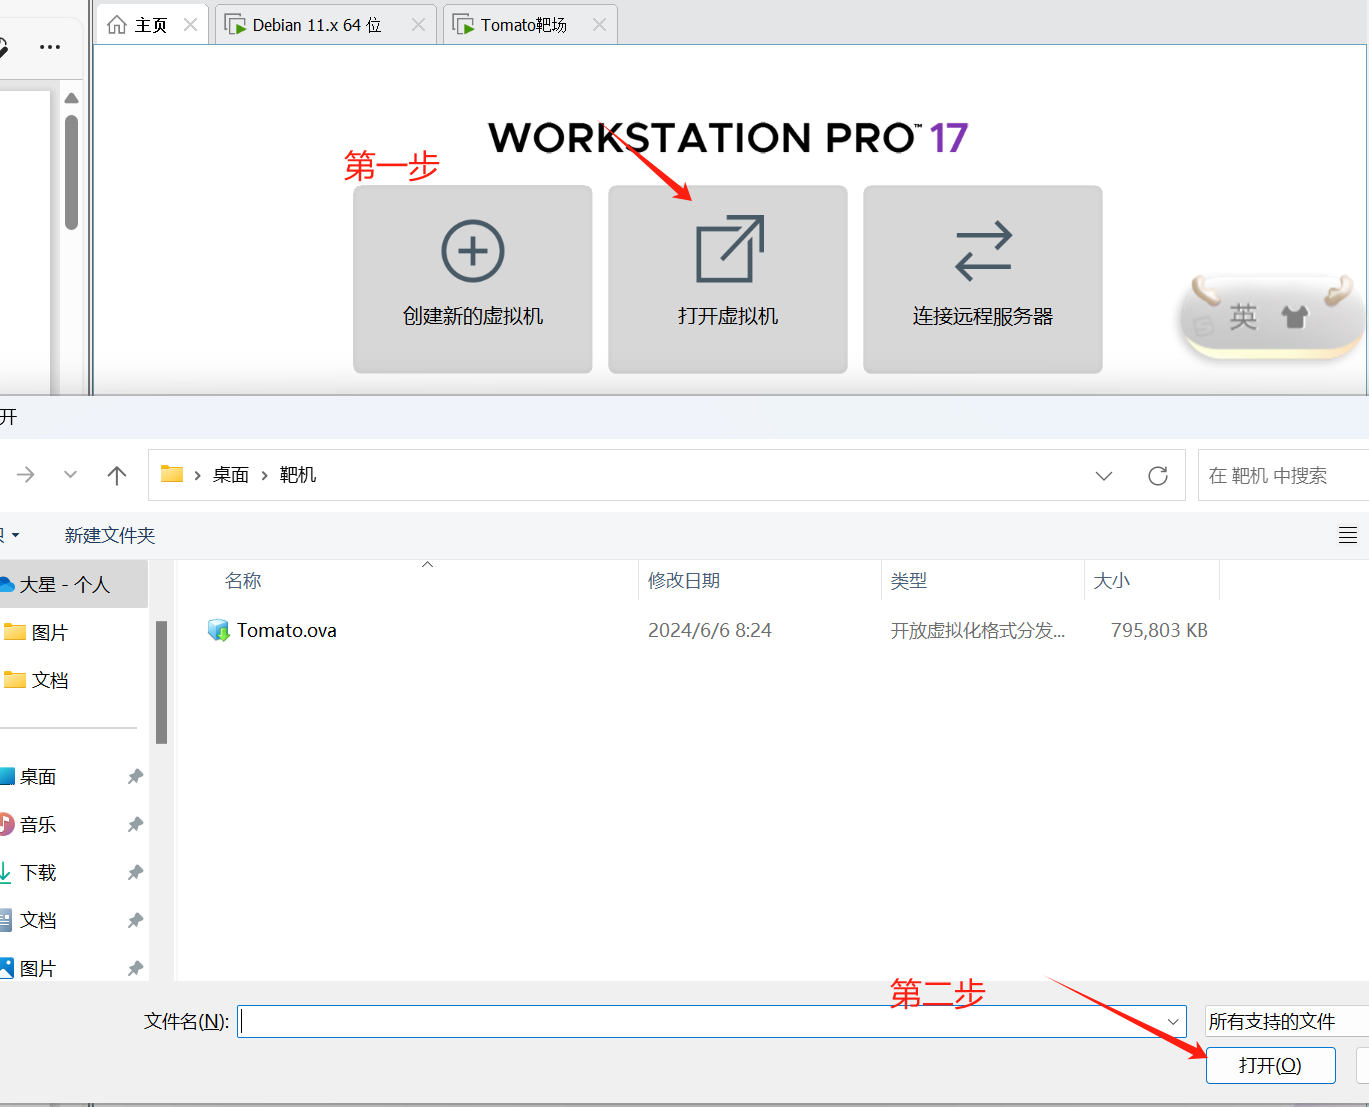This screenshot has width=1369, height=1107.
Task: Open 文档 folder under 大星 - 个人
Action: [49, 680]
